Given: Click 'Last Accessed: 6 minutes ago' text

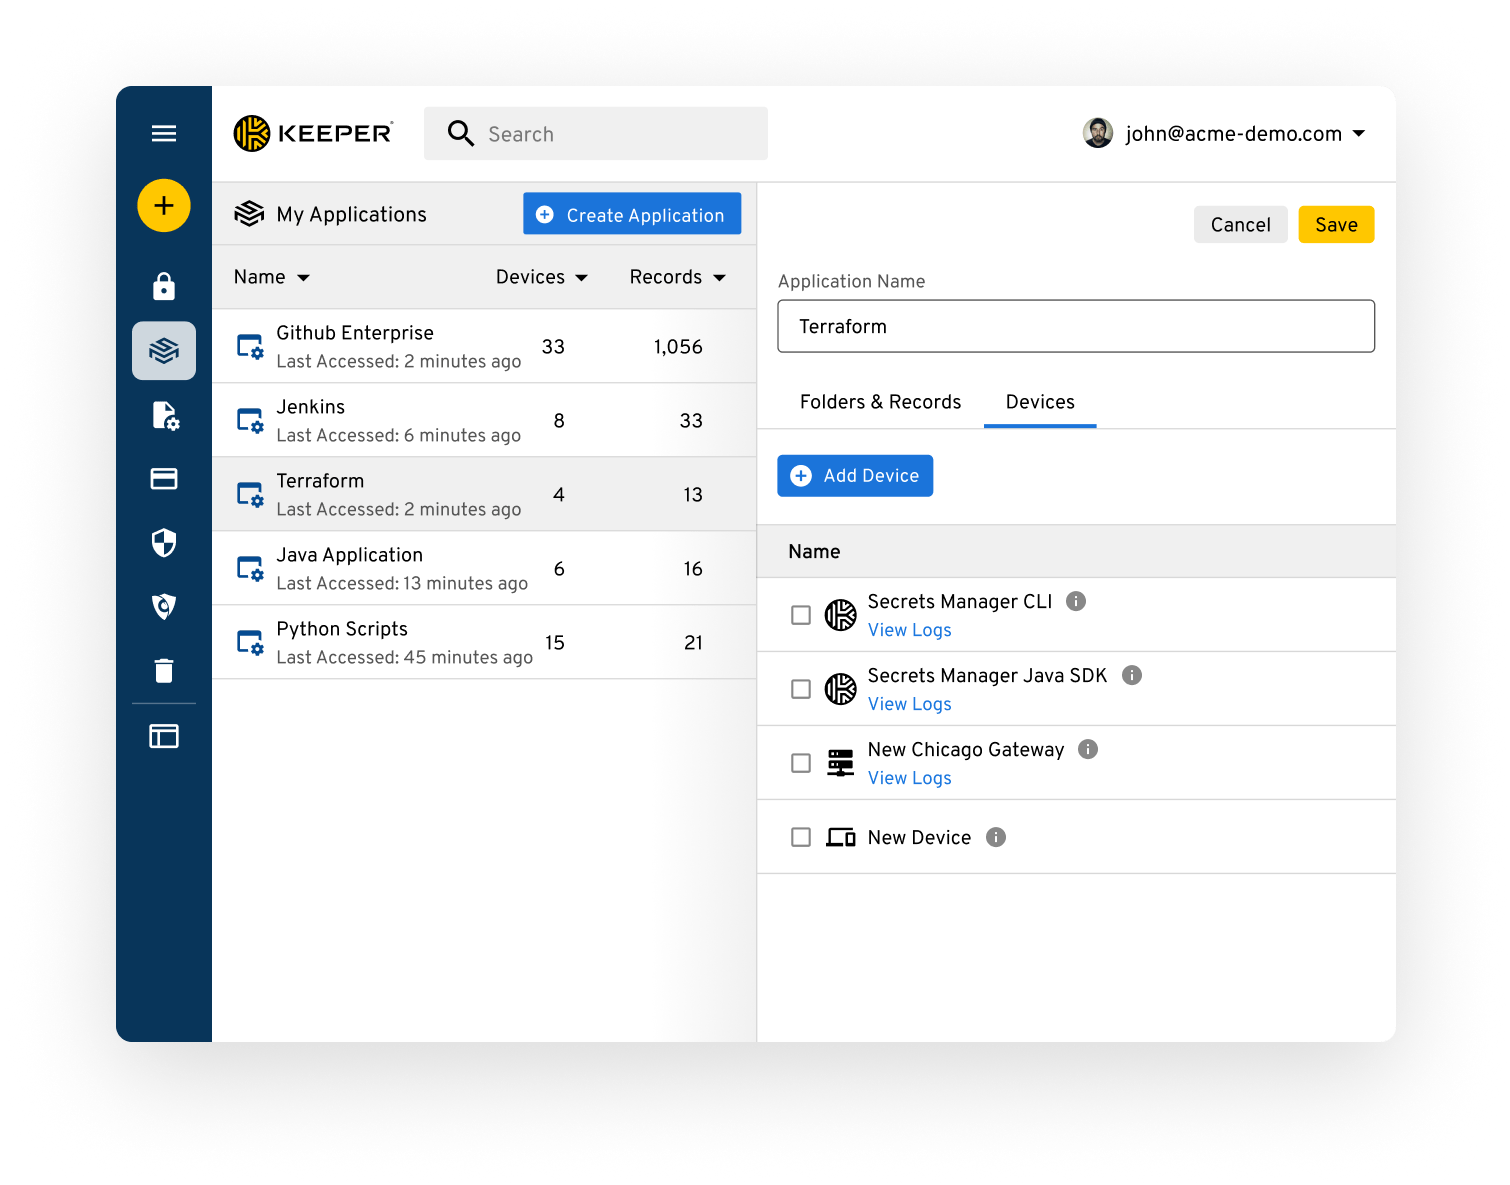Looking at the screenshot, I should 399,435.
